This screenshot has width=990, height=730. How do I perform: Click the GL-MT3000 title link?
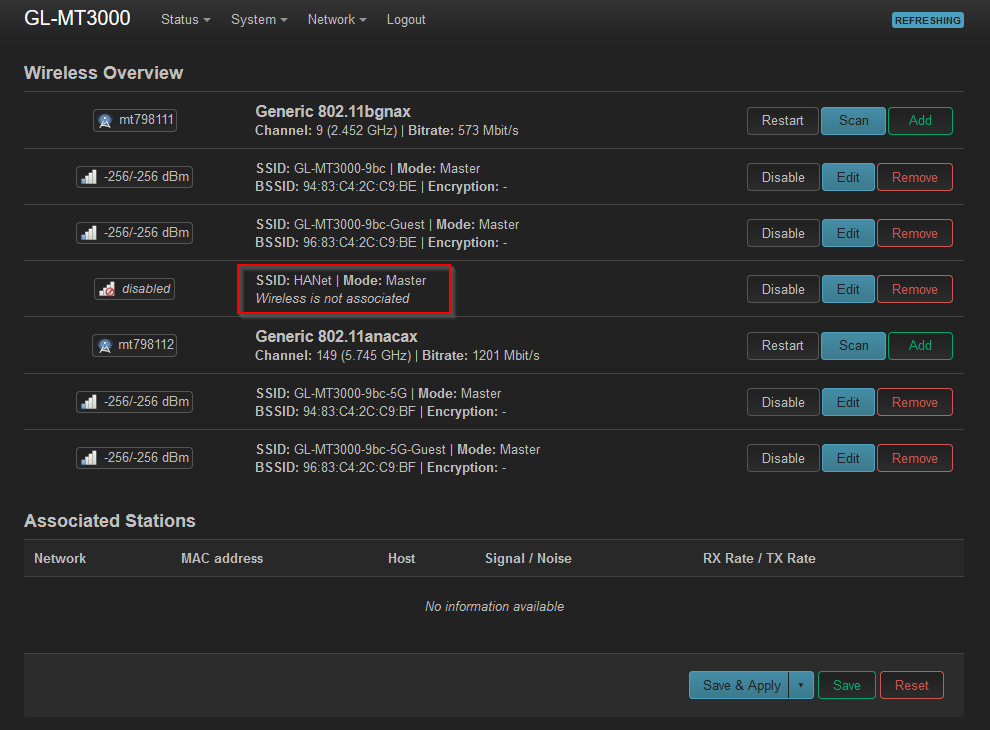tap(77, 19)
